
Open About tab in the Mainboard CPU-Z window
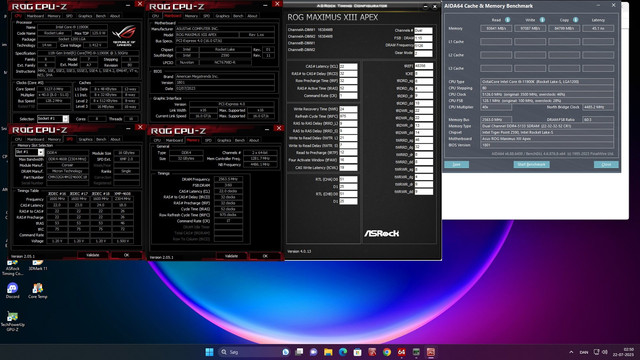(252, 16)
